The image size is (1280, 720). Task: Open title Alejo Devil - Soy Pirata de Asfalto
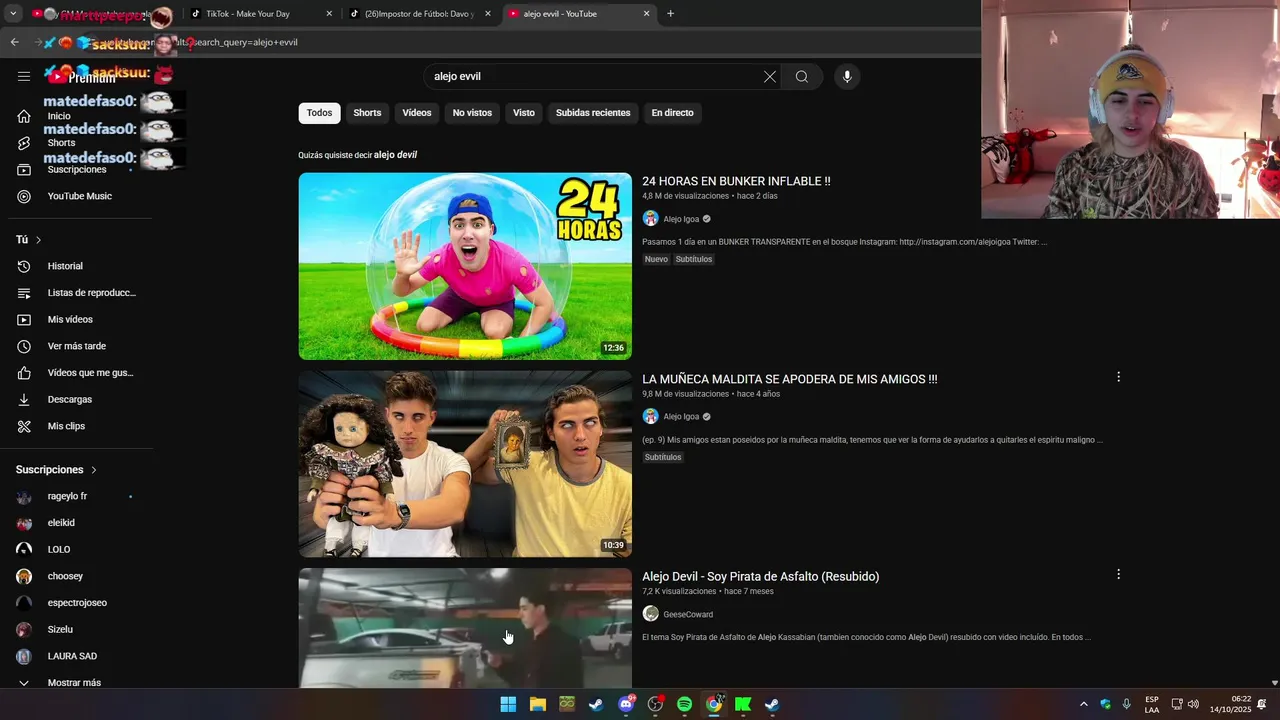760,576
